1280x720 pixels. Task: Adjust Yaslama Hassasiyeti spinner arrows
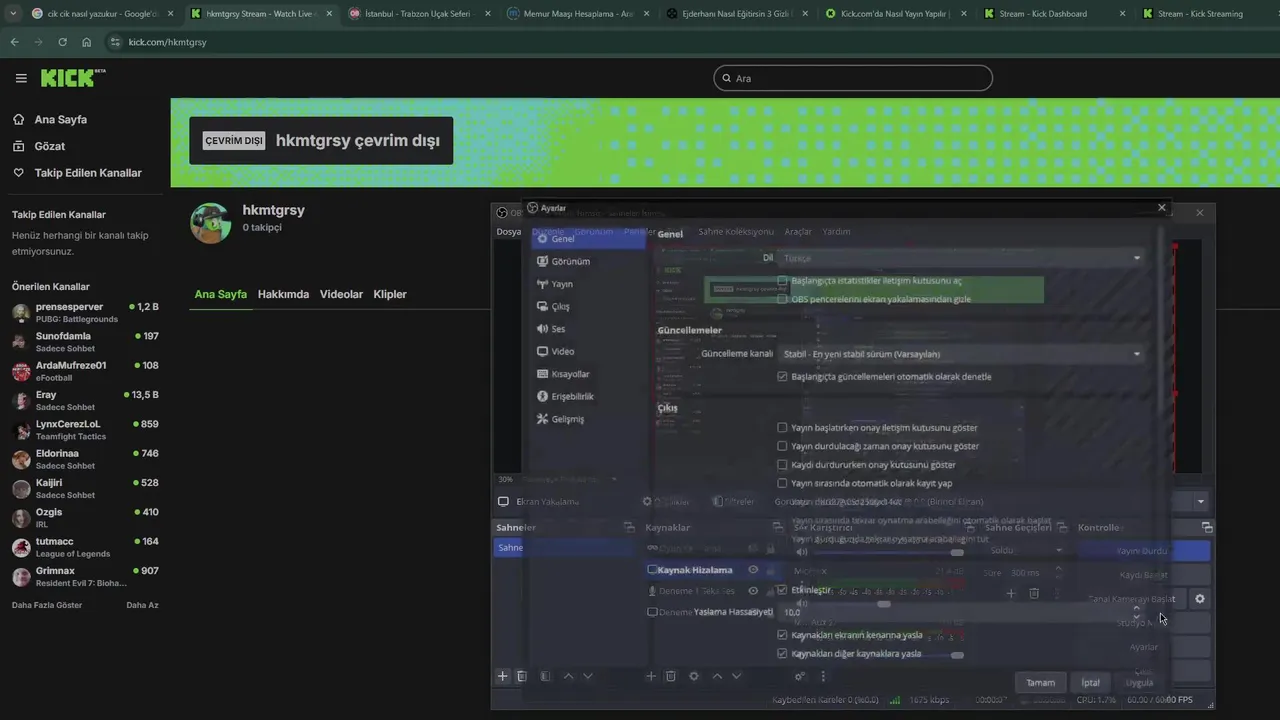(x=1136, y=612)
